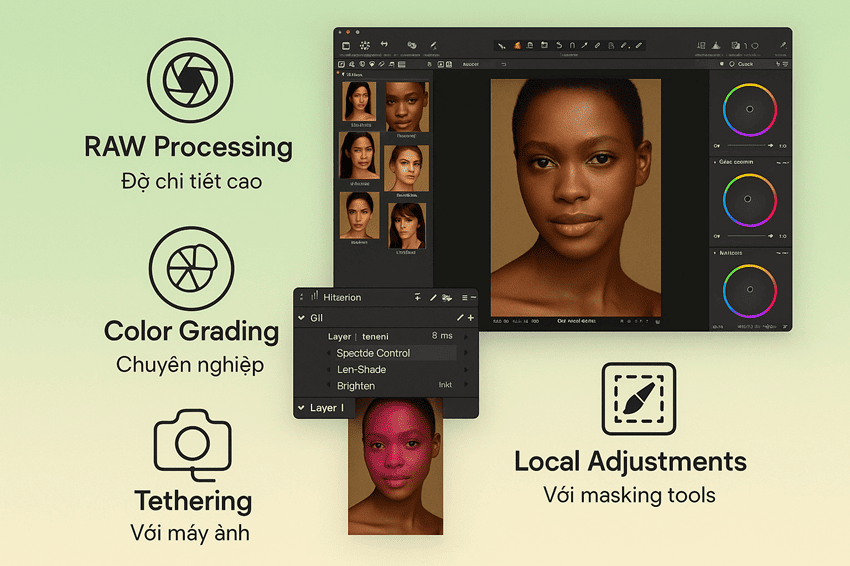Expand the right arrow on the Spectde Control row
This screenshot has height=566, width=850.
coord(466,353)
